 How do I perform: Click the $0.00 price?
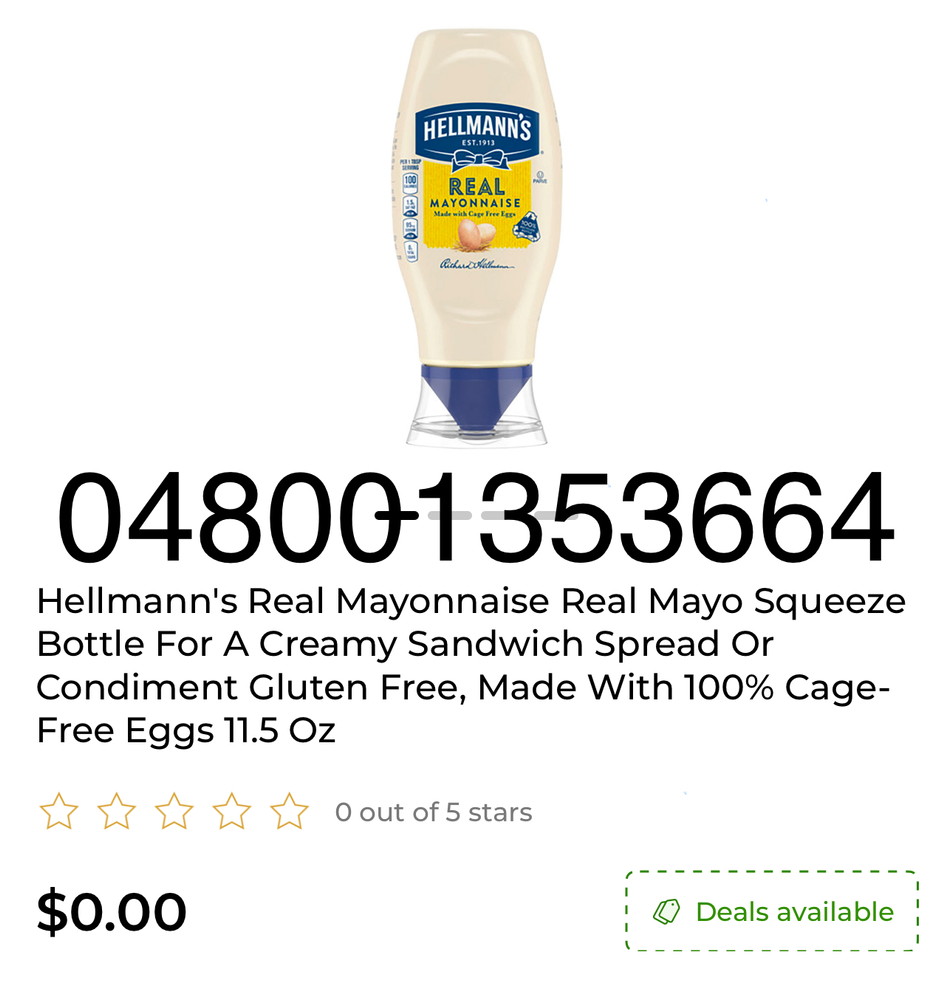(112, 911)
